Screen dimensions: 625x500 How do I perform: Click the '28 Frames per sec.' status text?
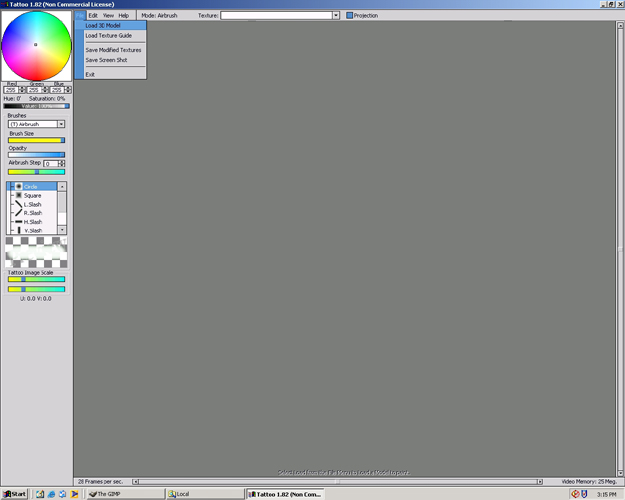pos(100,482)
